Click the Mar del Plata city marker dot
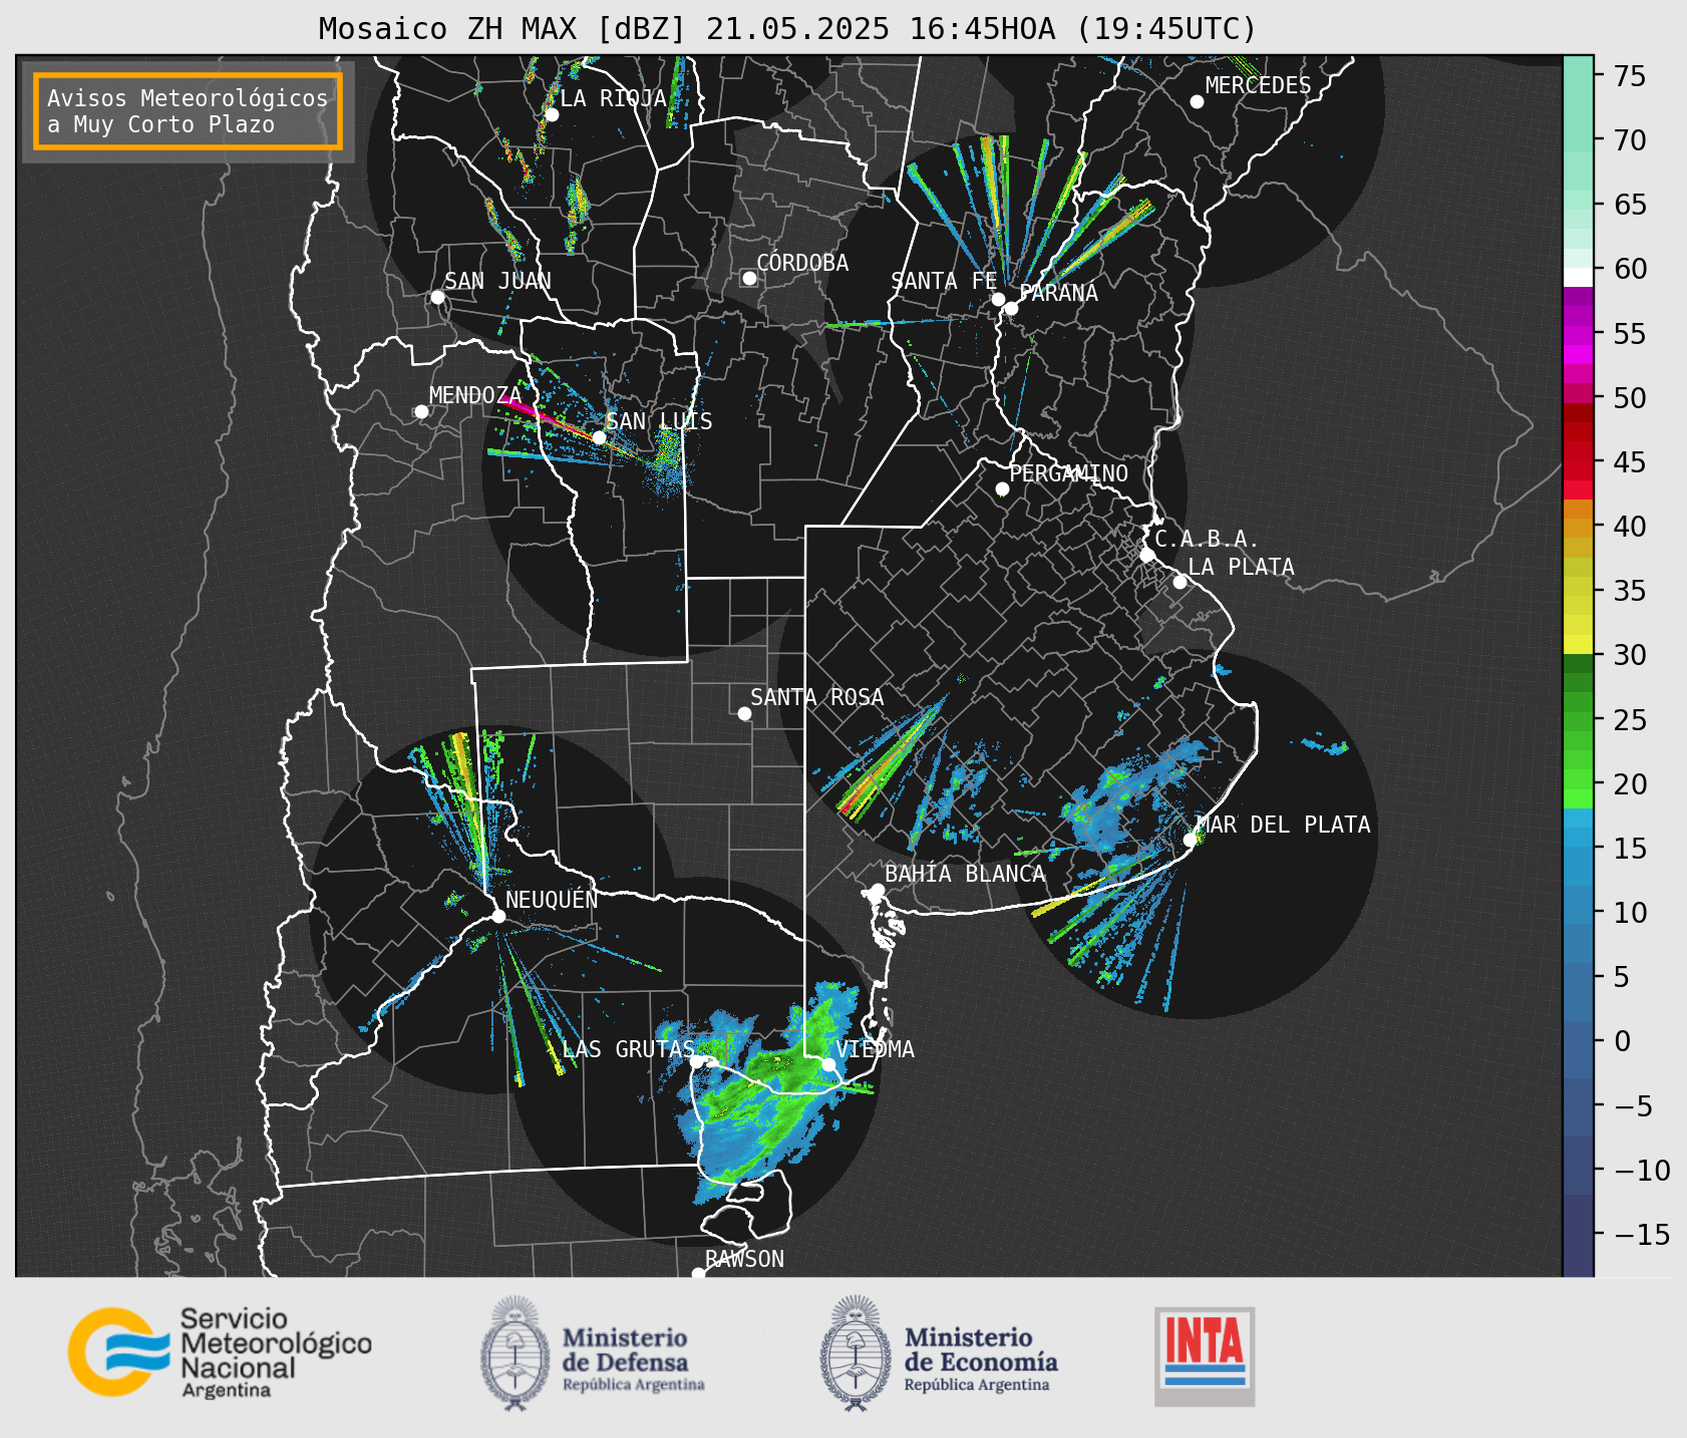This screenshot has height=1438, width=1687. [x=1190, y=840]
